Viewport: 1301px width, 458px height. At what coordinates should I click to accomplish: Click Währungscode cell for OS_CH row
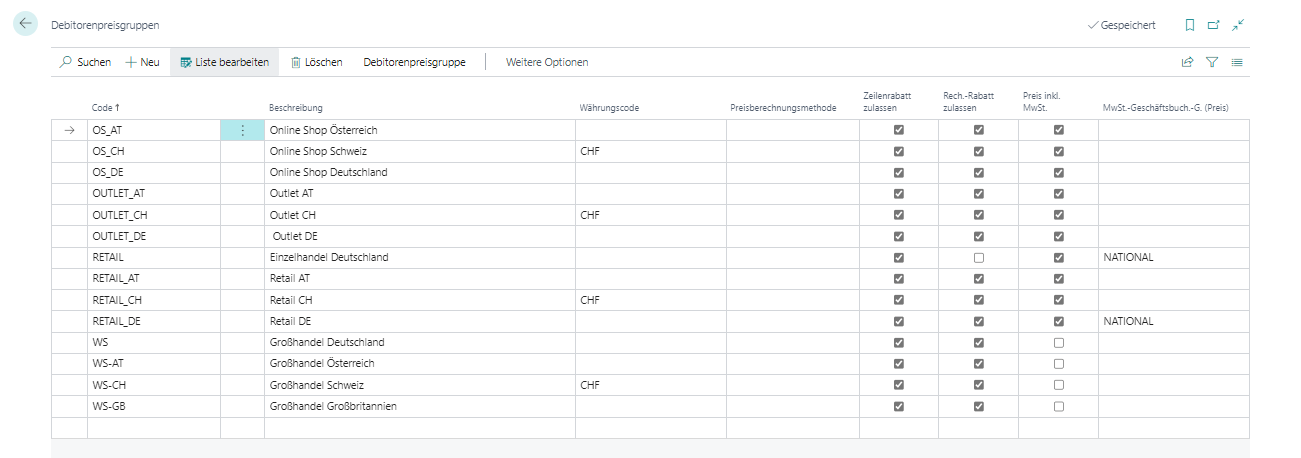650,152
